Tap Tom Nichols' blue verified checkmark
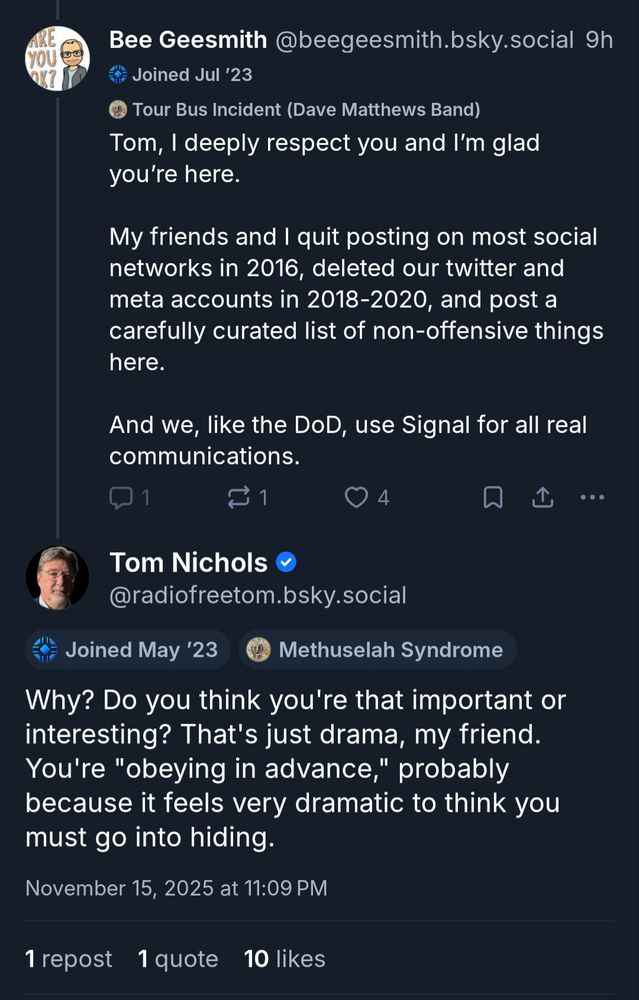 click(x=286, y=563)
